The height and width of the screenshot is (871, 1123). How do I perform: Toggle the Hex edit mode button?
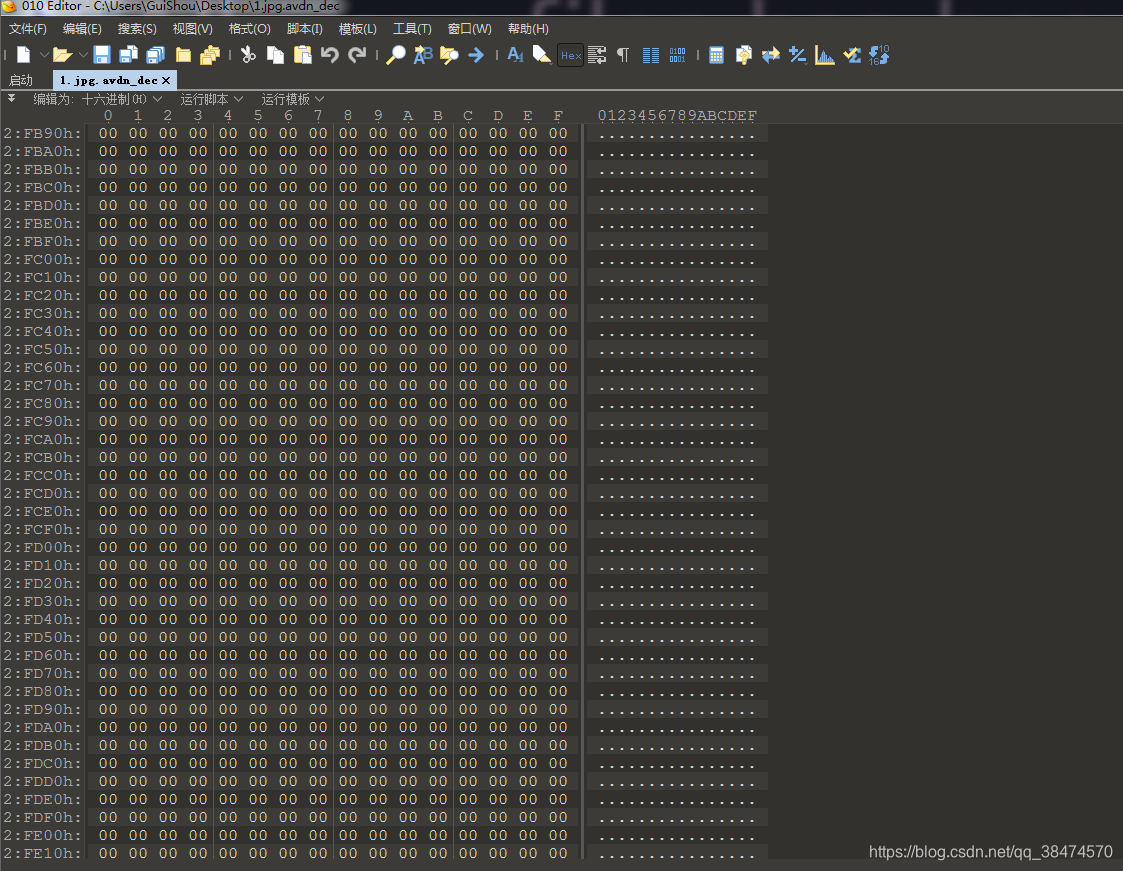point(571,55)
